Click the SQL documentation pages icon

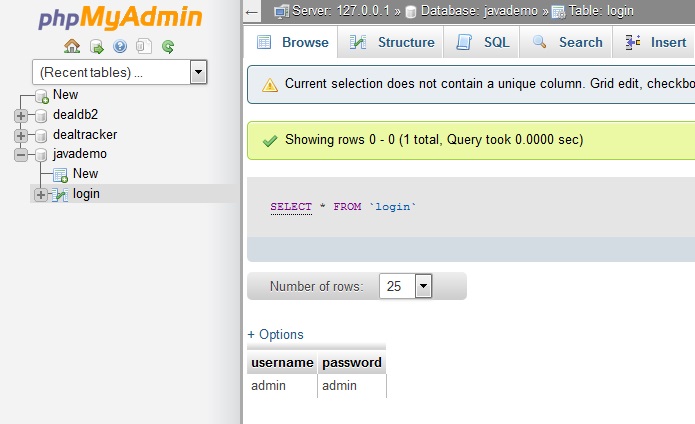tap(144, 46)
